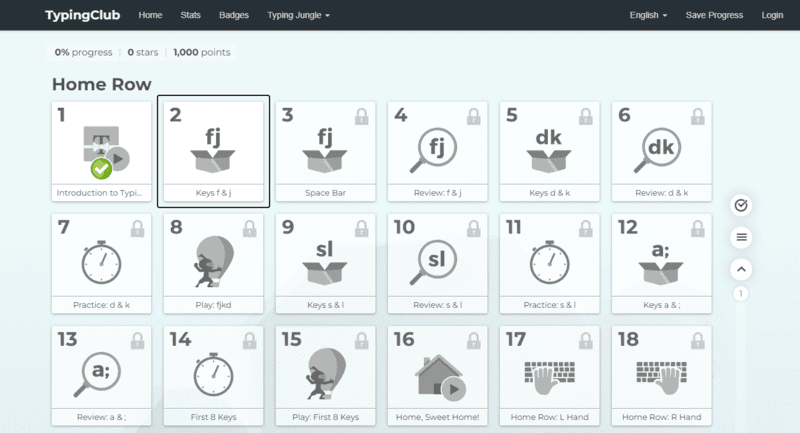Click the Login button
This screenshot has width=800, height=433.
(x=772, y=15)
